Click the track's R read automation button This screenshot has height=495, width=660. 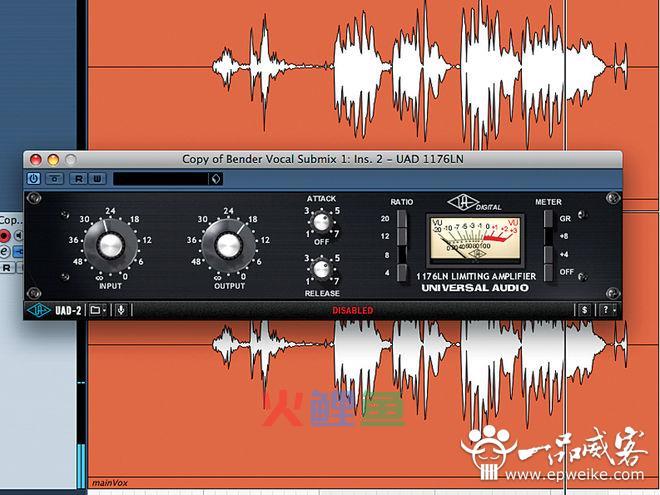click(7, 268)
